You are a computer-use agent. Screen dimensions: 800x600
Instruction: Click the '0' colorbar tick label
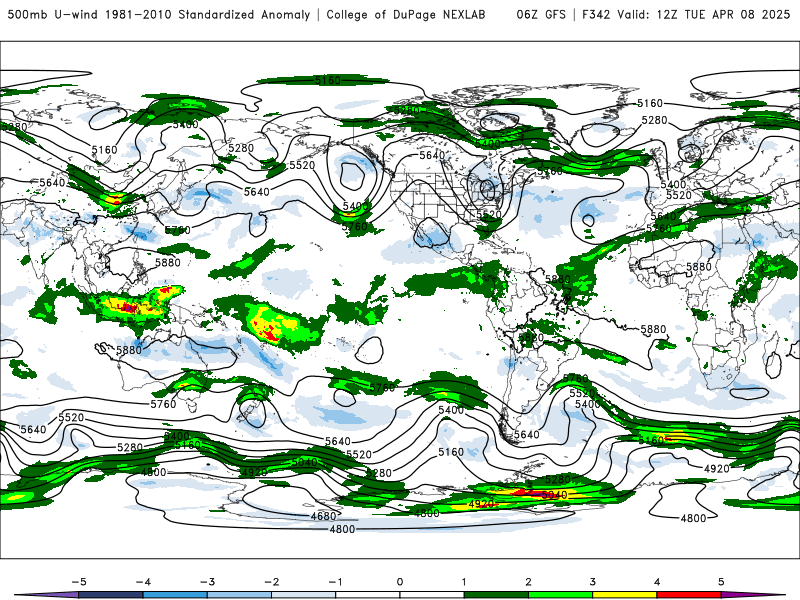399,582
